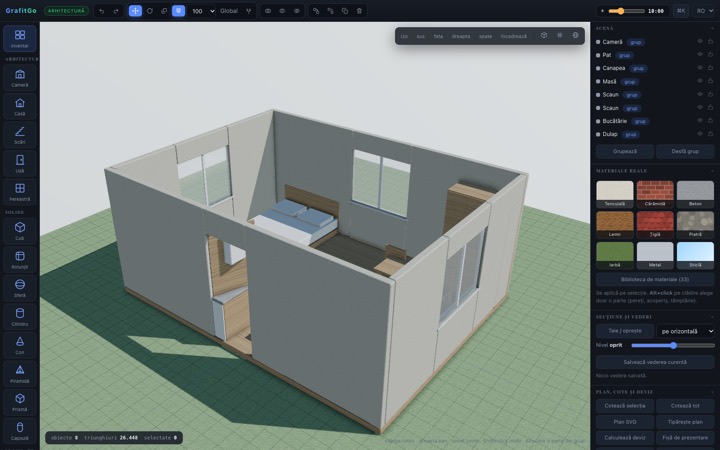Click the ARHITECTURĂ mode badge
720x450 pixels.
[x=67, y=11]
